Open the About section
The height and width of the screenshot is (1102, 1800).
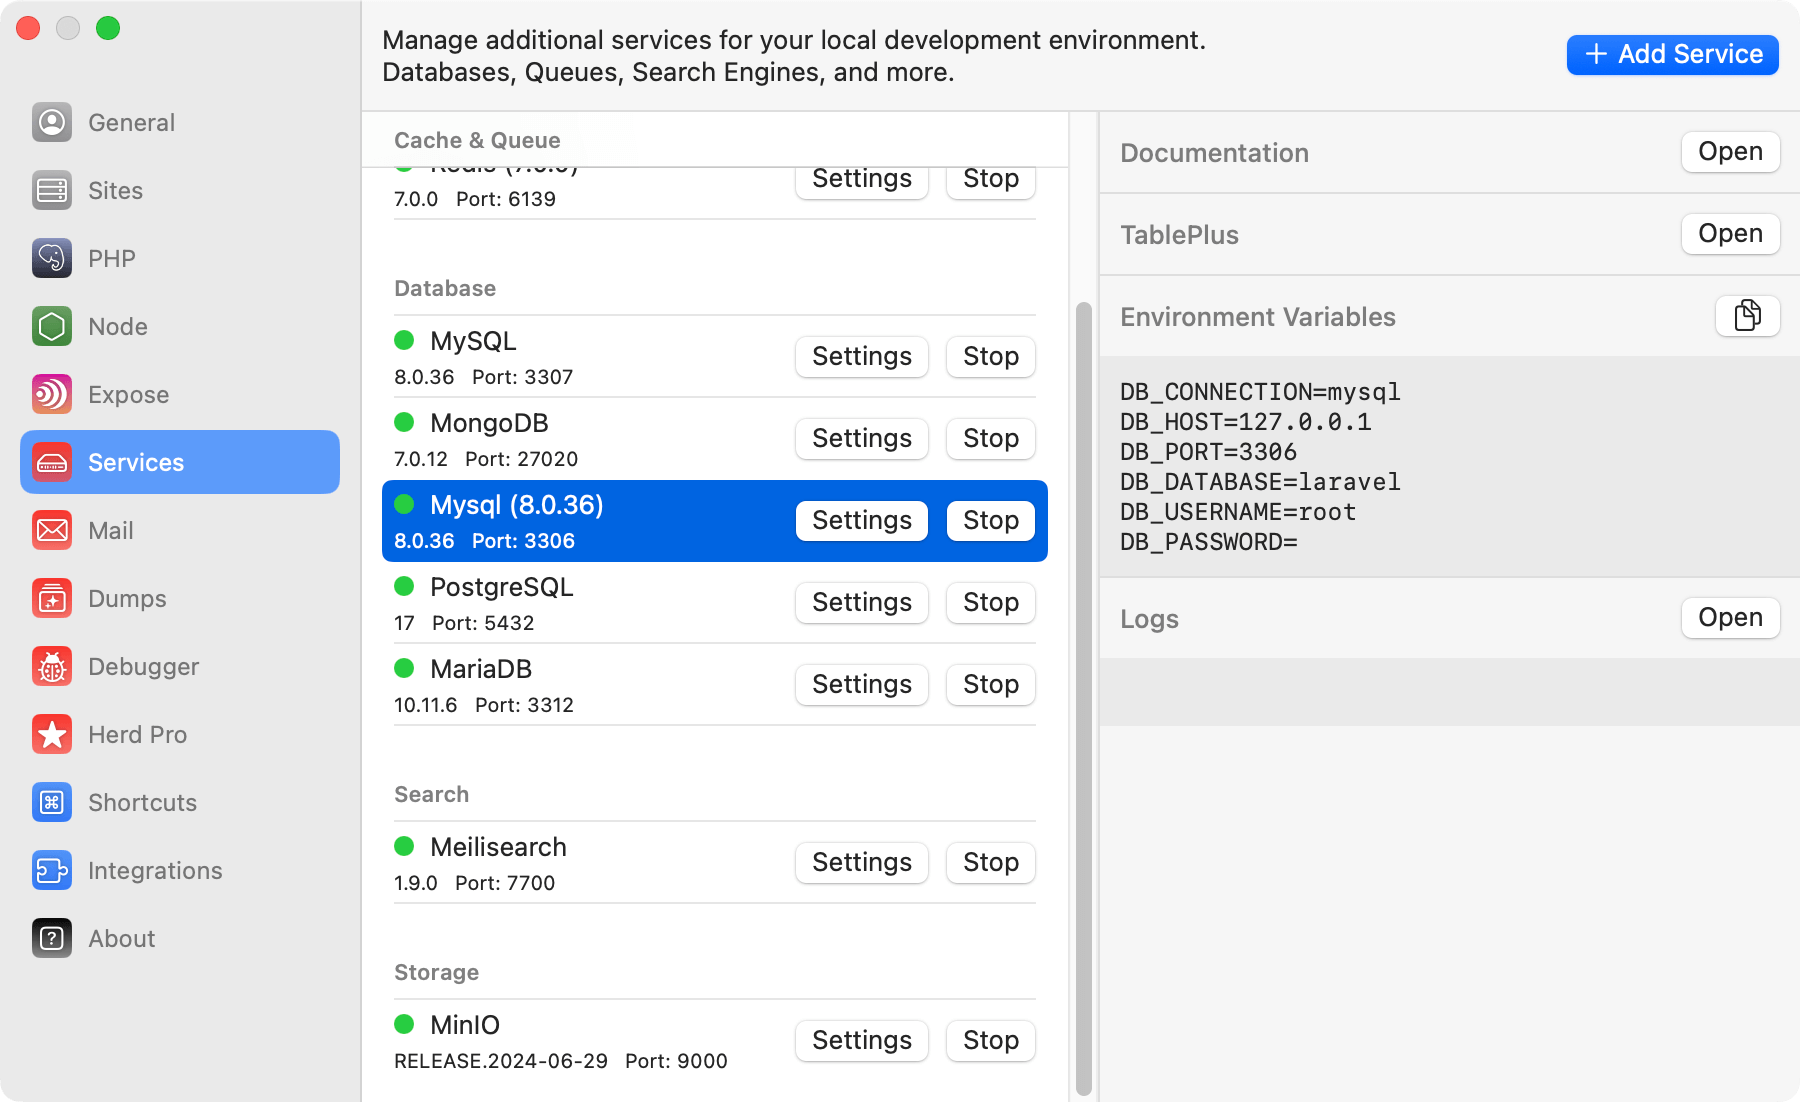click(x=120, y=938)
